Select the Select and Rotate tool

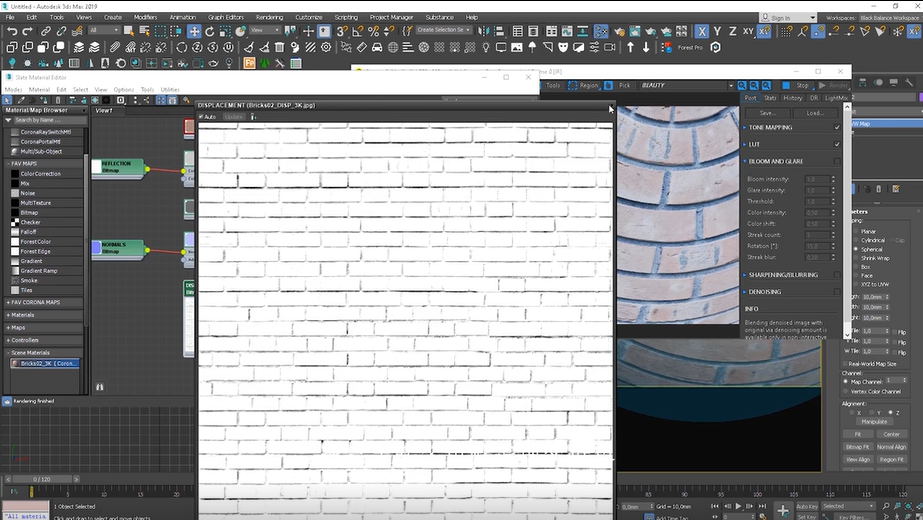click(x=210, y=31)
